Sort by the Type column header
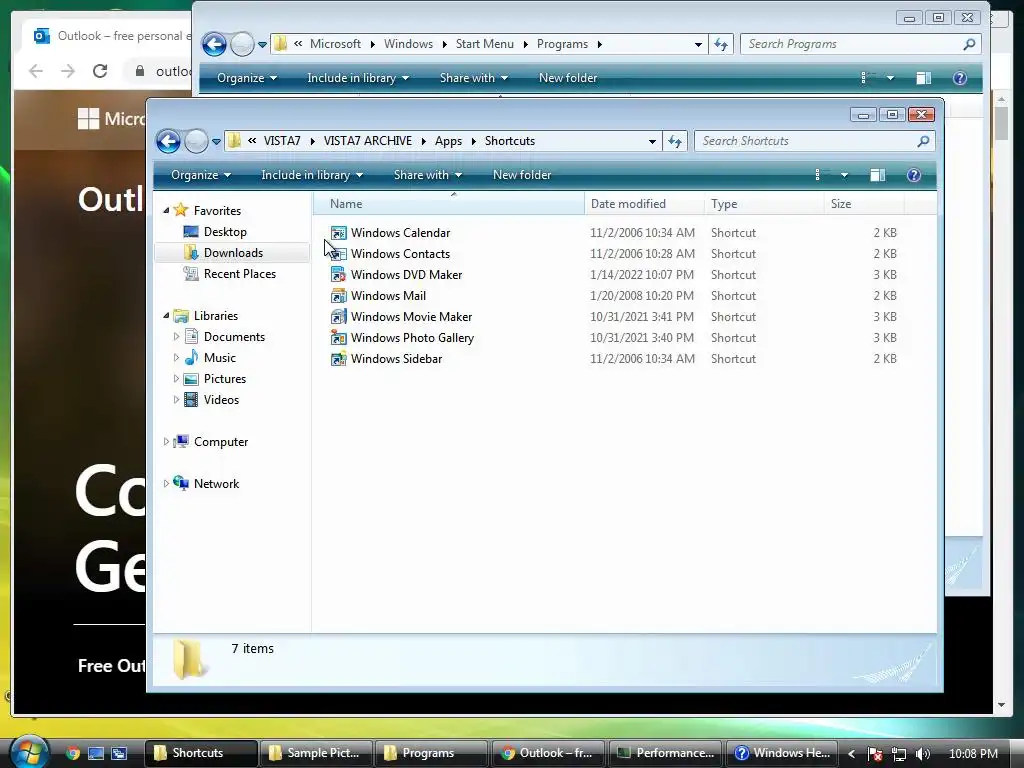The height and width of the screenshot is (768, 1024). click(765, 204)
